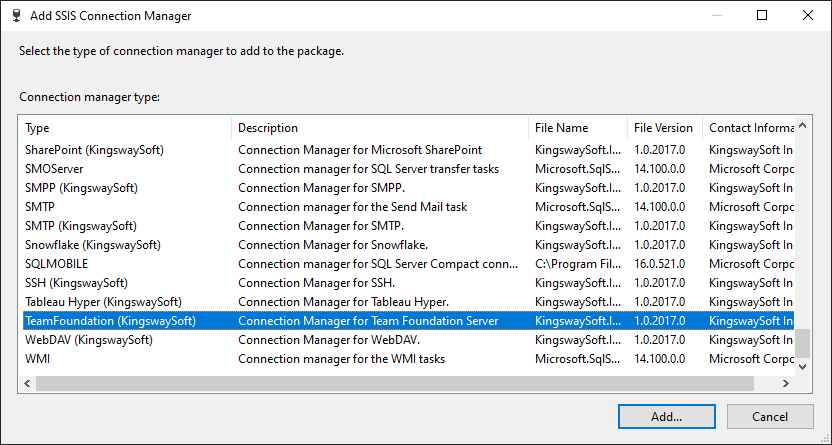Click the vertical scrollbar down arrow
832x445 pixels.
(802, 366)
